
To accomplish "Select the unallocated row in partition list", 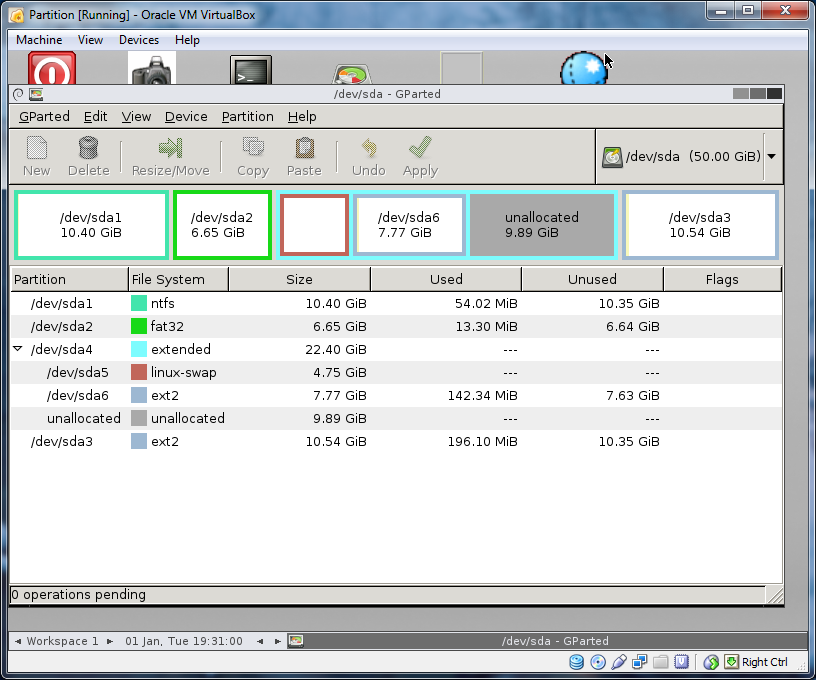I will click(x=396, y=418).
